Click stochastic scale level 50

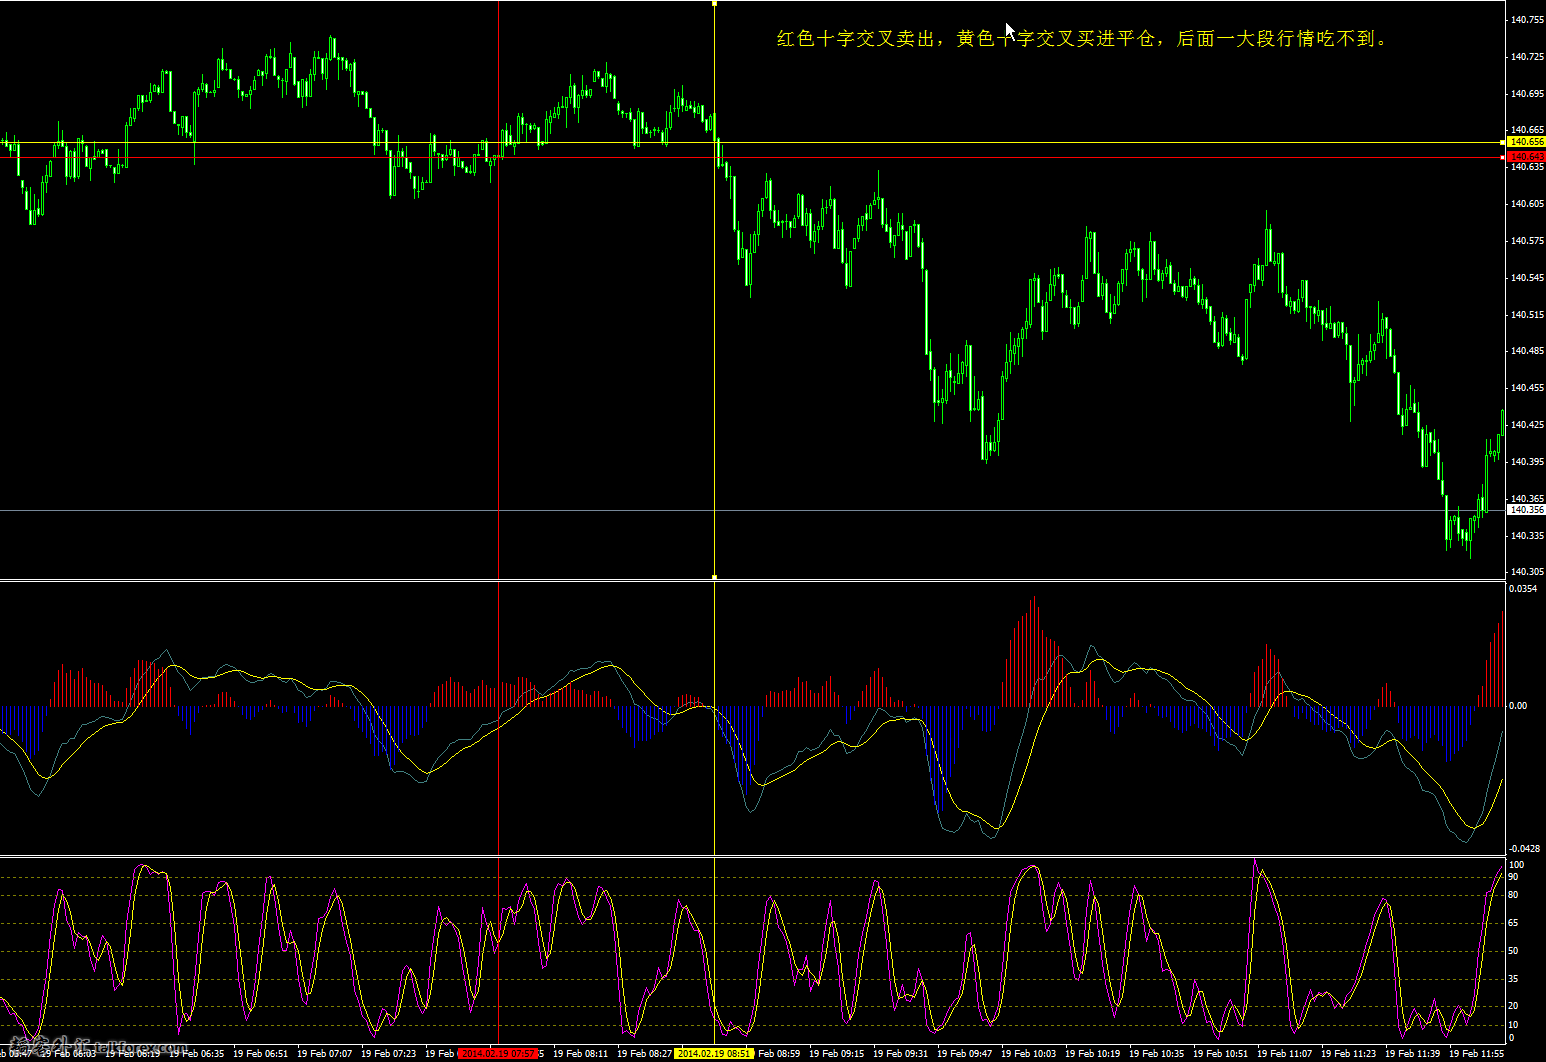pos(1514,951)
